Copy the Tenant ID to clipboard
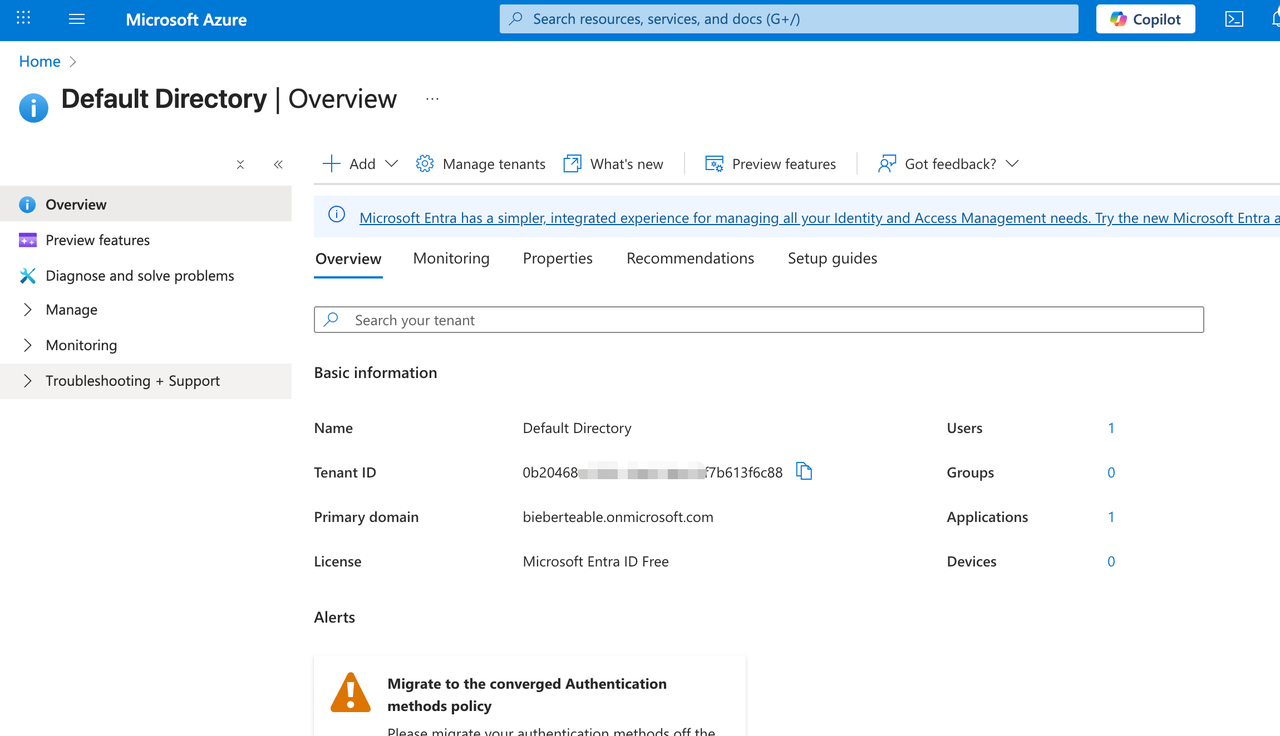 click(x=804, y=471)
